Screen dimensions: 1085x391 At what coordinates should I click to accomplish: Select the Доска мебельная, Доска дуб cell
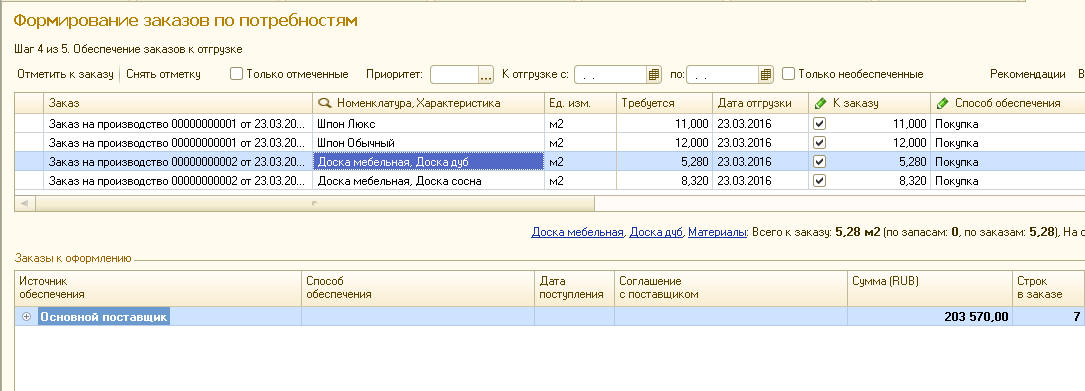[428, 162]
